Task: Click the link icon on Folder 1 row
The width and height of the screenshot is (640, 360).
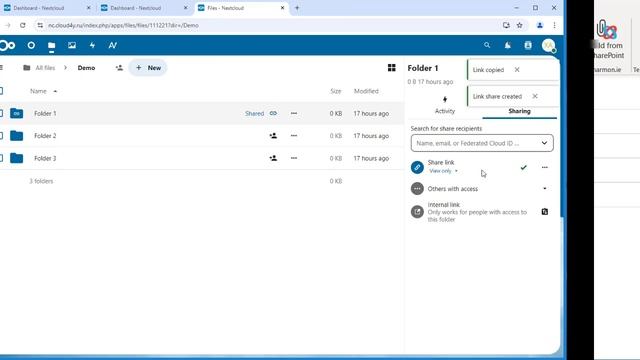Action: pyautogui.click(x=273, y=113)
